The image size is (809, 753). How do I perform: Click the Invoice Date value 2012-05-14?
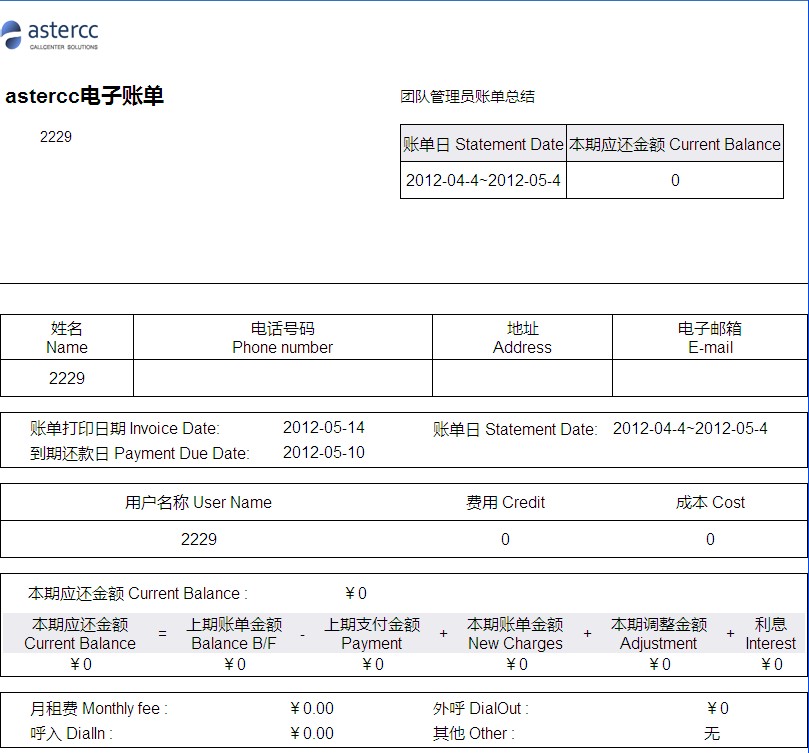click(323, 428)
